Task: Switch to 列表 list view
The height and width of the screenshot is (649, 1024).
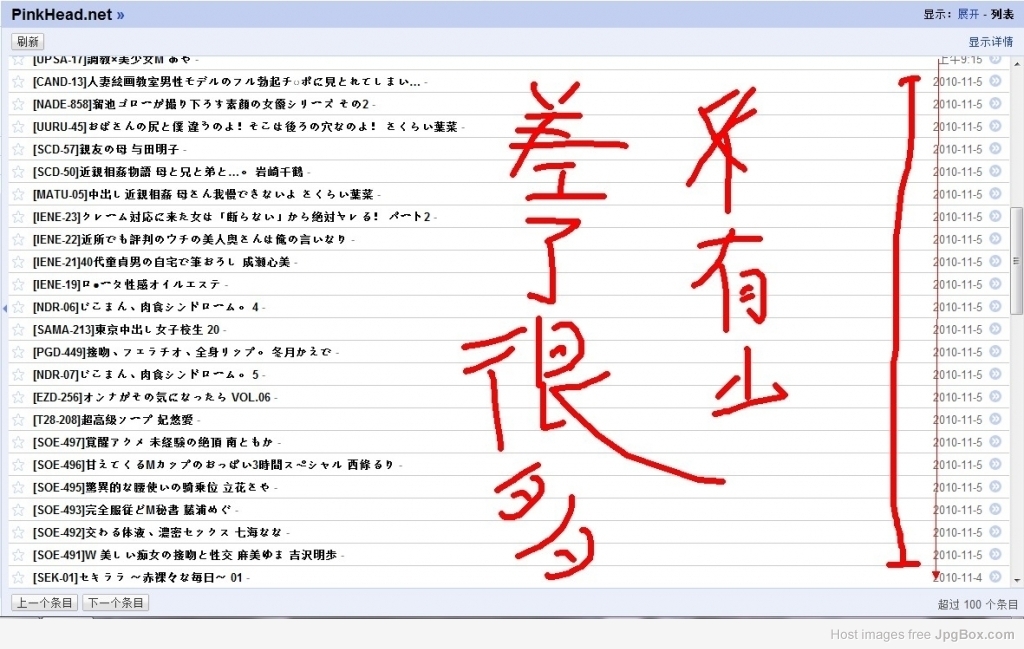Action: (1002, 14)
